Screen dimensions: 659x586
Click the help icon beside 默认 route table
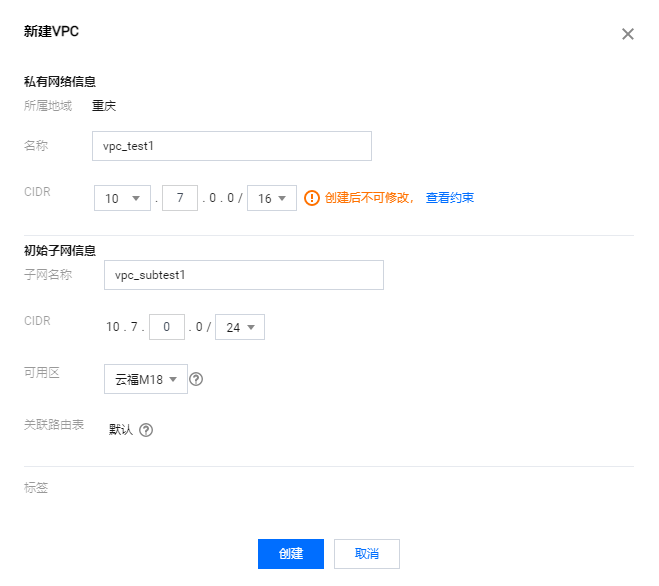pyautogui.click(x=146, y=430)
